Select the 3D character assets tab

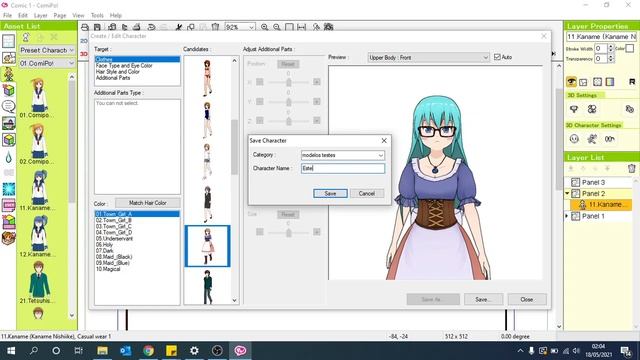pos(8,74)
